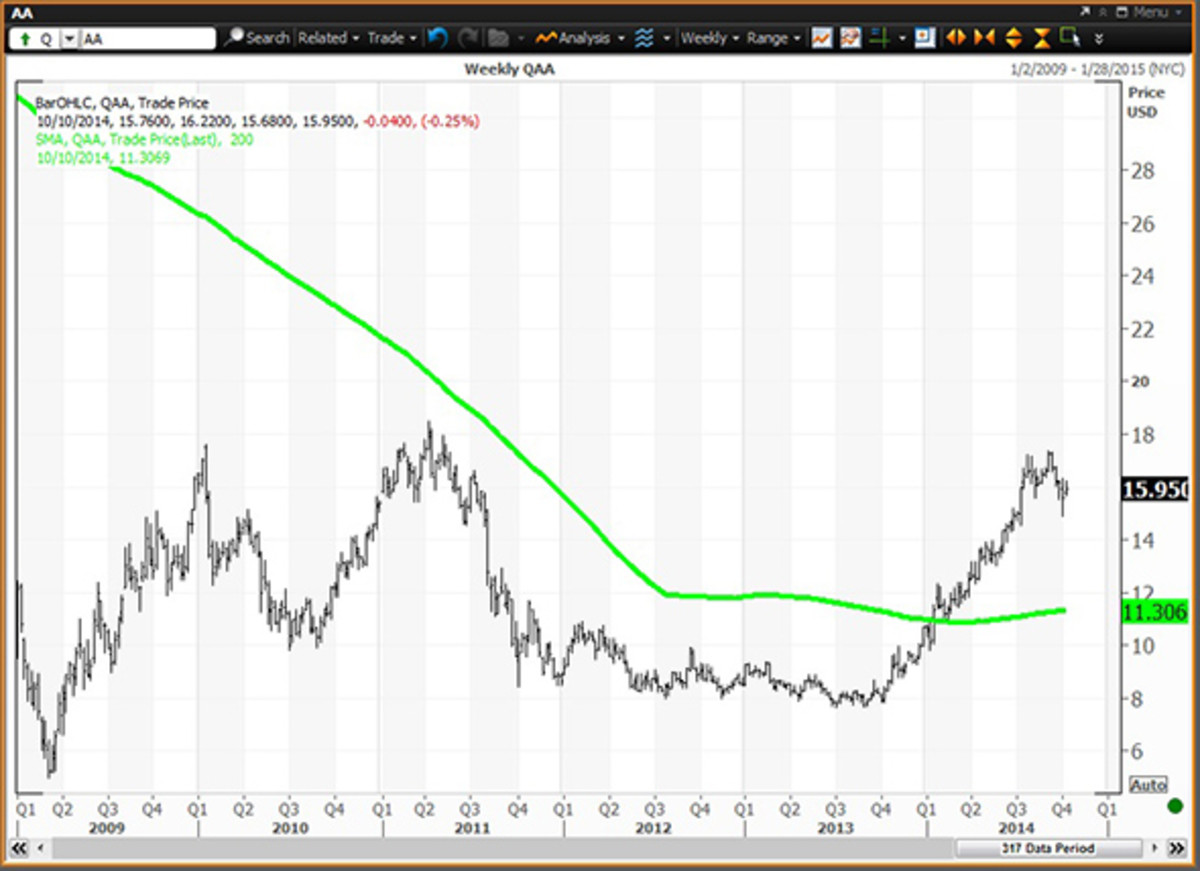This screenshot has height=871, width=1200.
Task: Click the horizontal compress arrows icon
Action: pos(985,38)
